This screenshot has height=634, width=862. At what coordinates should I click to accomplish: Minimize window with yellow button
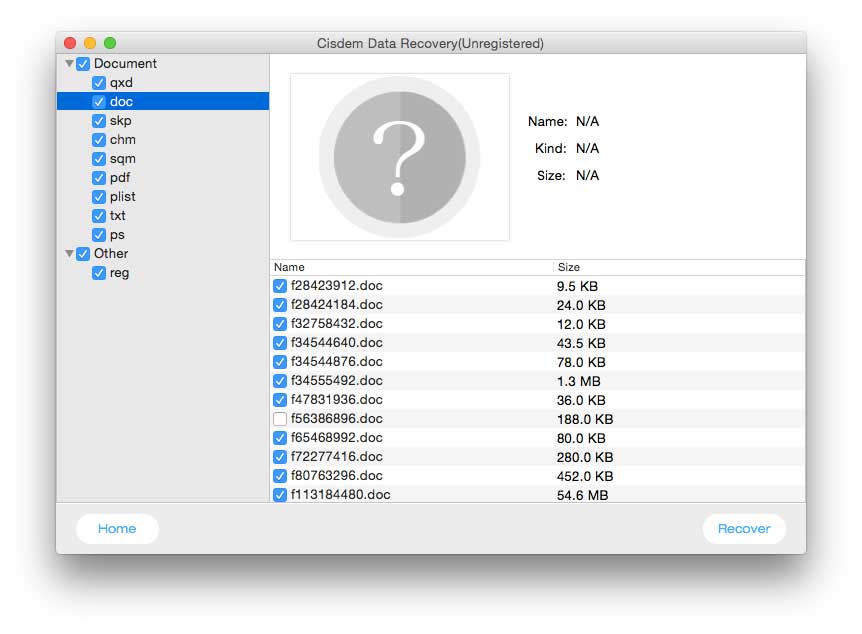[90, 43]
